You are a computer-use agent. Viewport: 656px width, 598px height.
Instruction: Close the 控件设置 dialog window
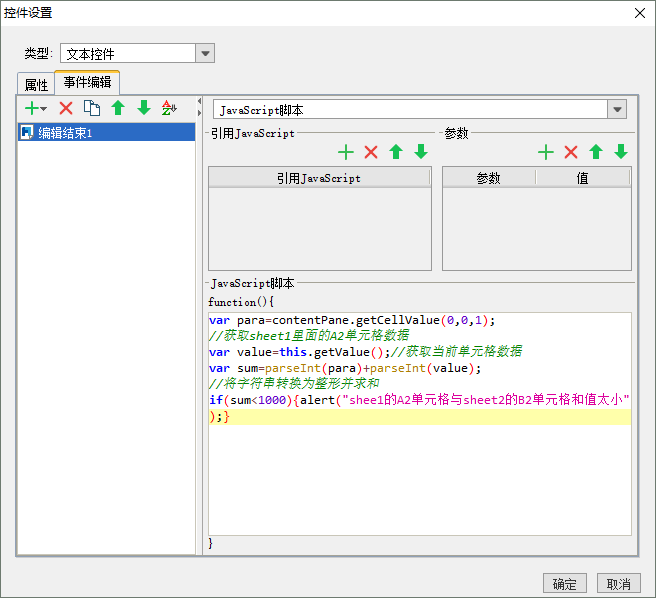click(640, 13)
